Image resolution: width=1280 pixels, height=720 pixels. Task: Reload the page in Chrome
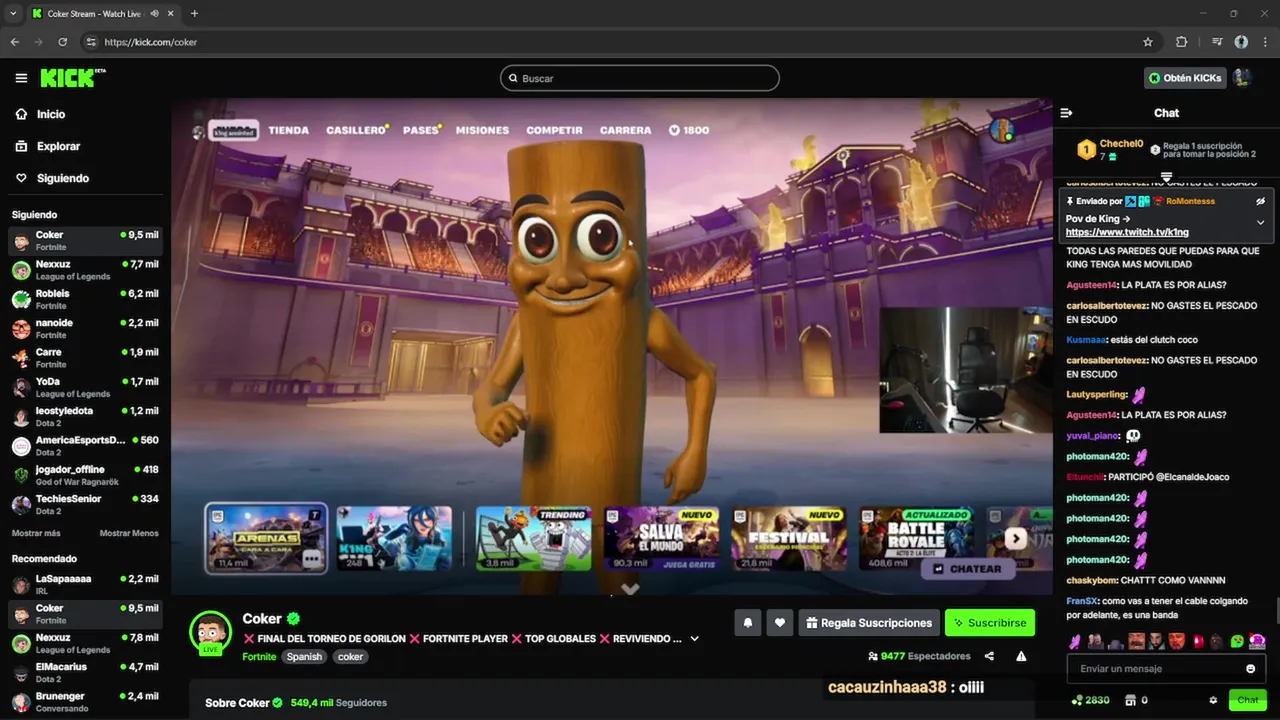(x=62, y=42)
